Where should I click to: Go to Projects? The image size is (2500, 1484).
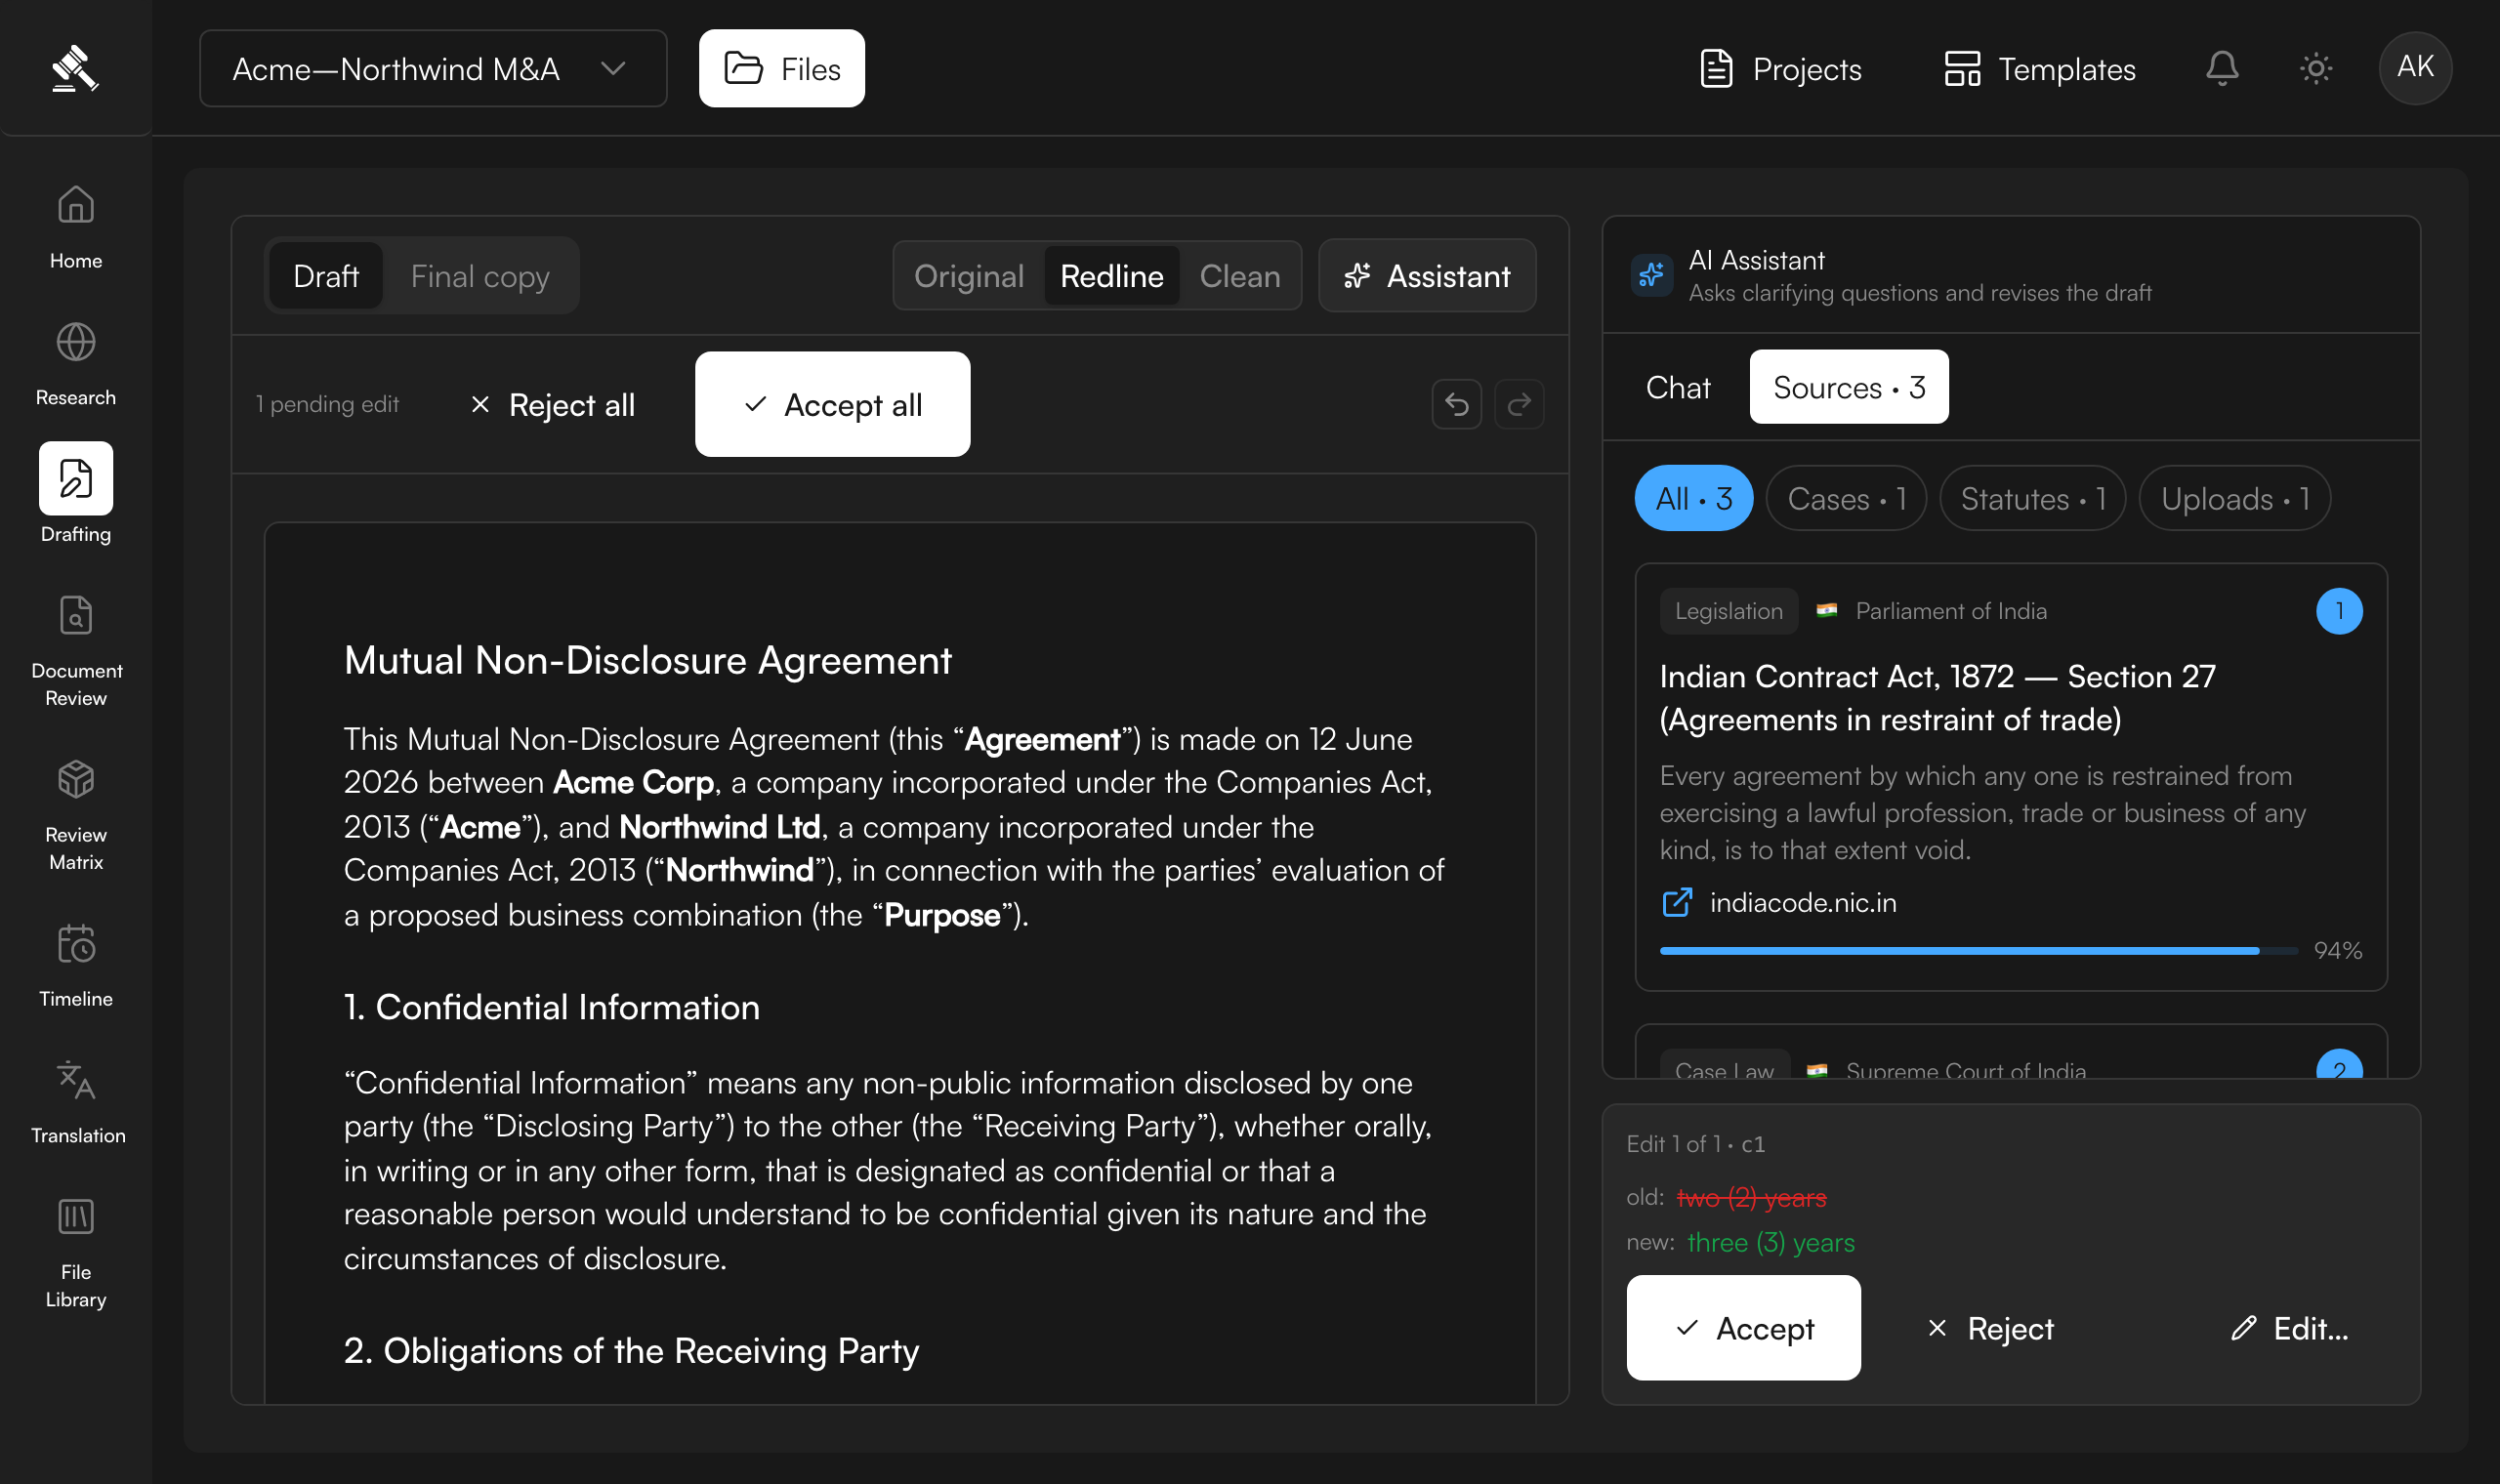coord(1781,68)
